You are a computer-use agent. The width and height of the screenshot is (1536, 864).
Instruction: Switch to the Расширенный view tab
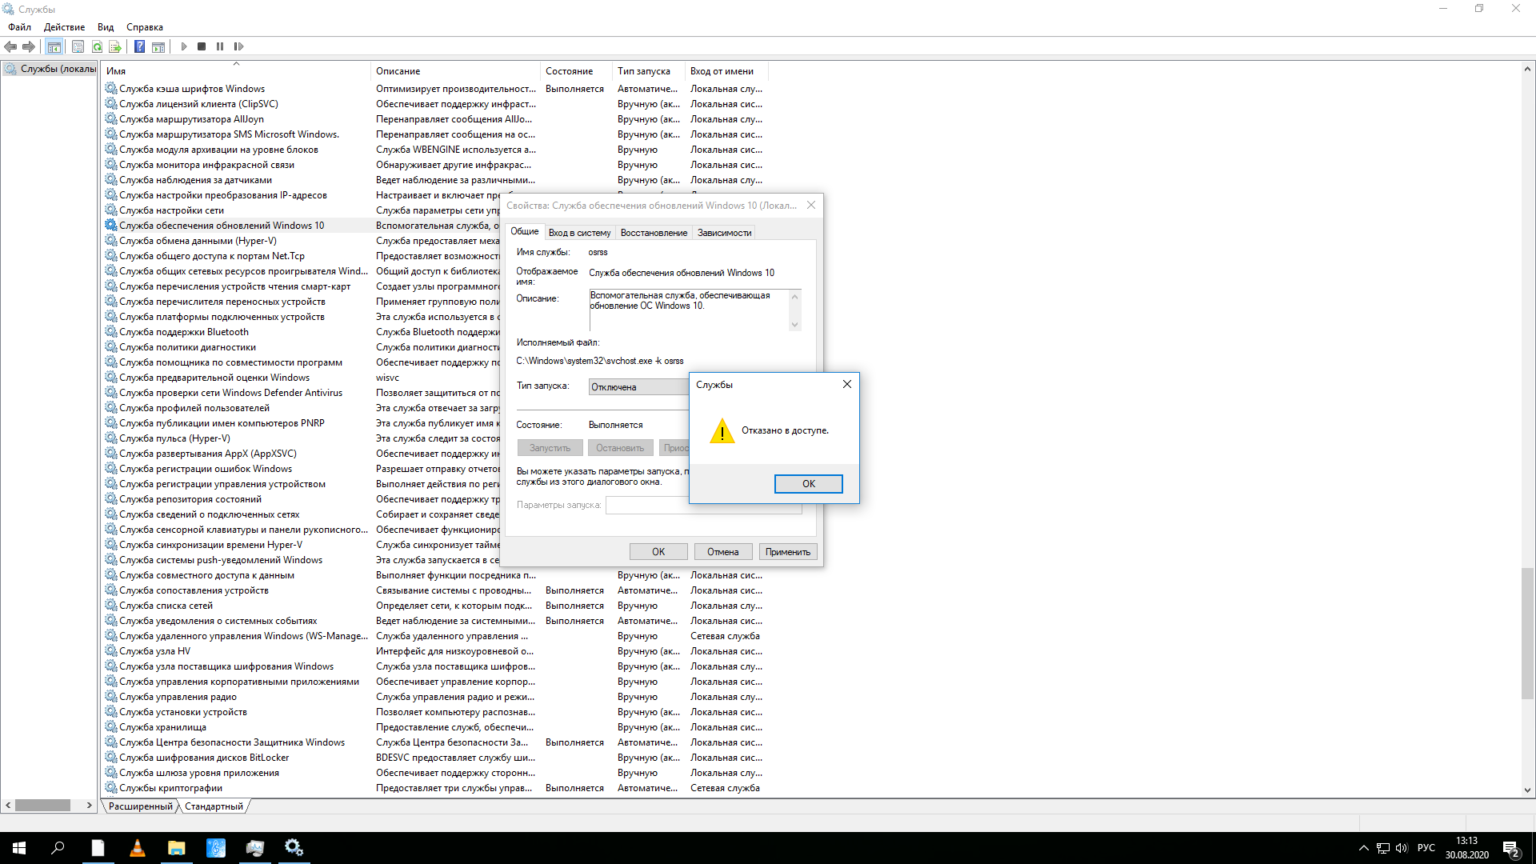[x=140, y=806]
